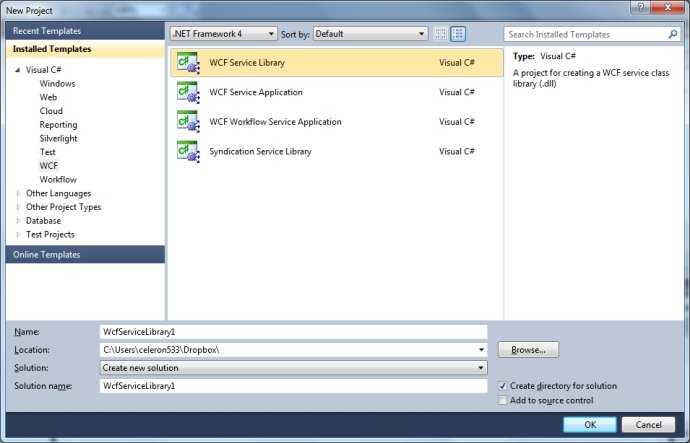This screenshot has width=690, height=443.
Task: Select the Reporting category
Action: (58, 125)
